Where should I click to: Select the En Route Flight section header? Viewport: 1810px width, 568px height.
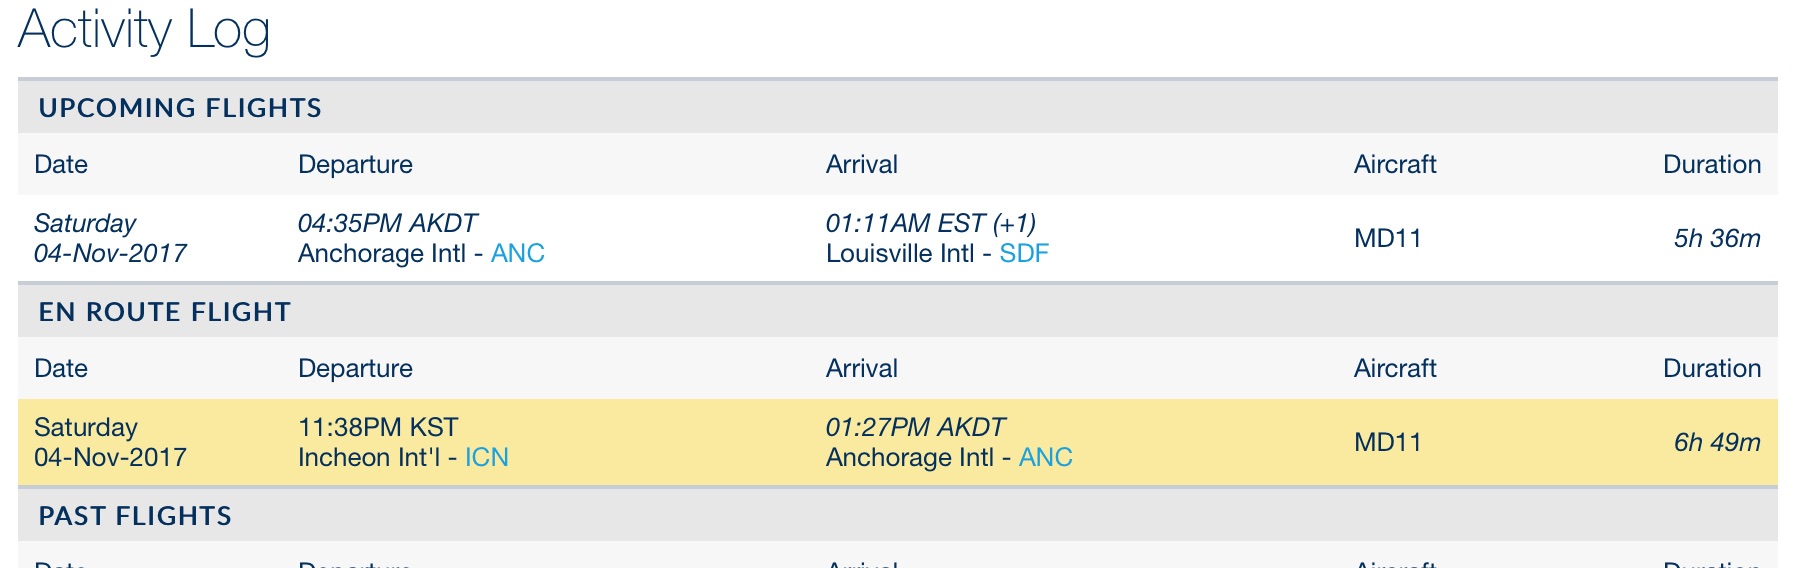(164, 312)
